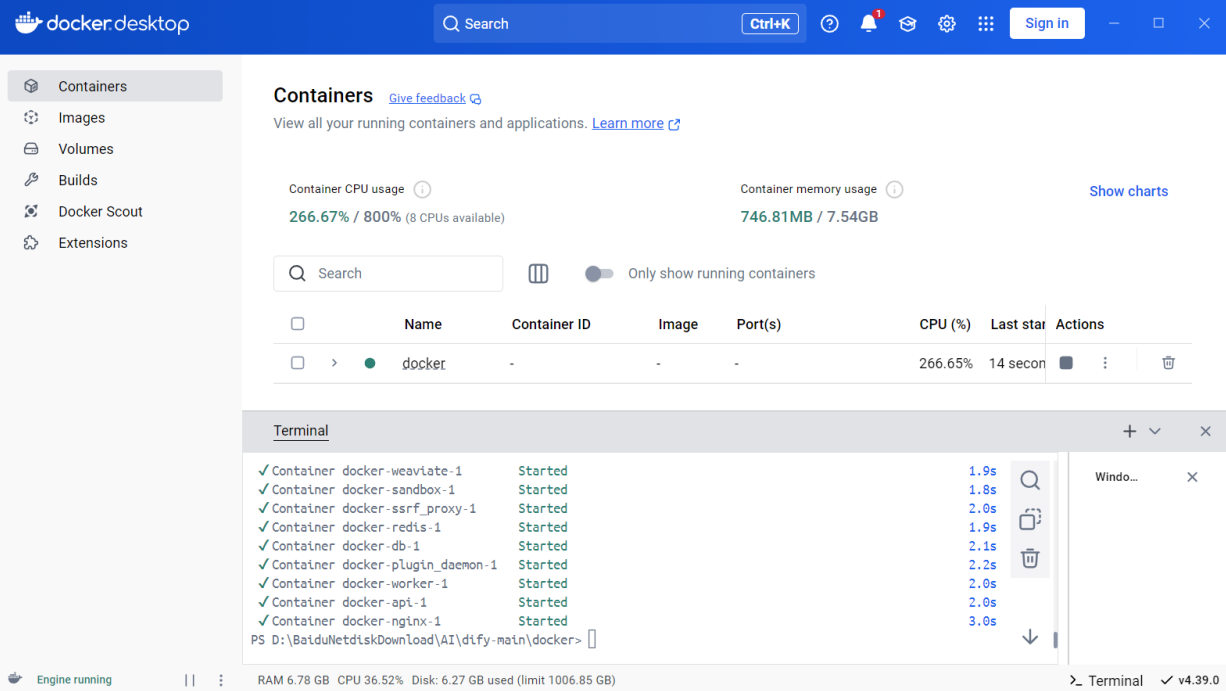Expand the docker container group chevron
This screenshot has width=1226, height=691.
tap(335, 363)
